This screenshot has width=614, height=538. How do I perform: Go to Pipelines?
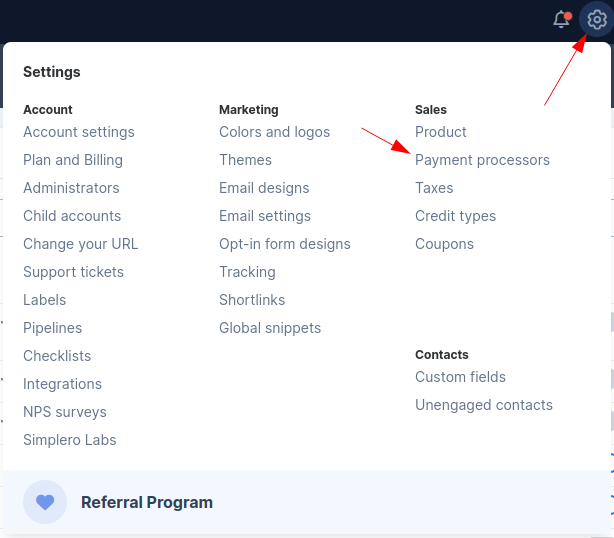[x=52, y=328]
